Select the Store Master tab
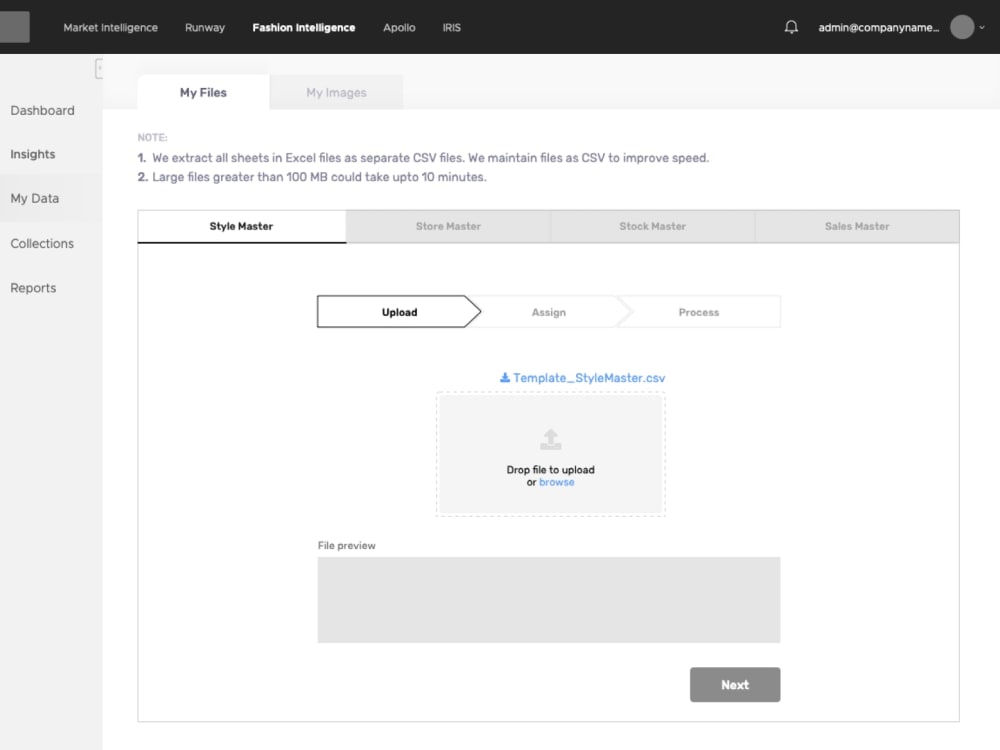Screen dimensions: 1000x750 [x=448, y=226]
